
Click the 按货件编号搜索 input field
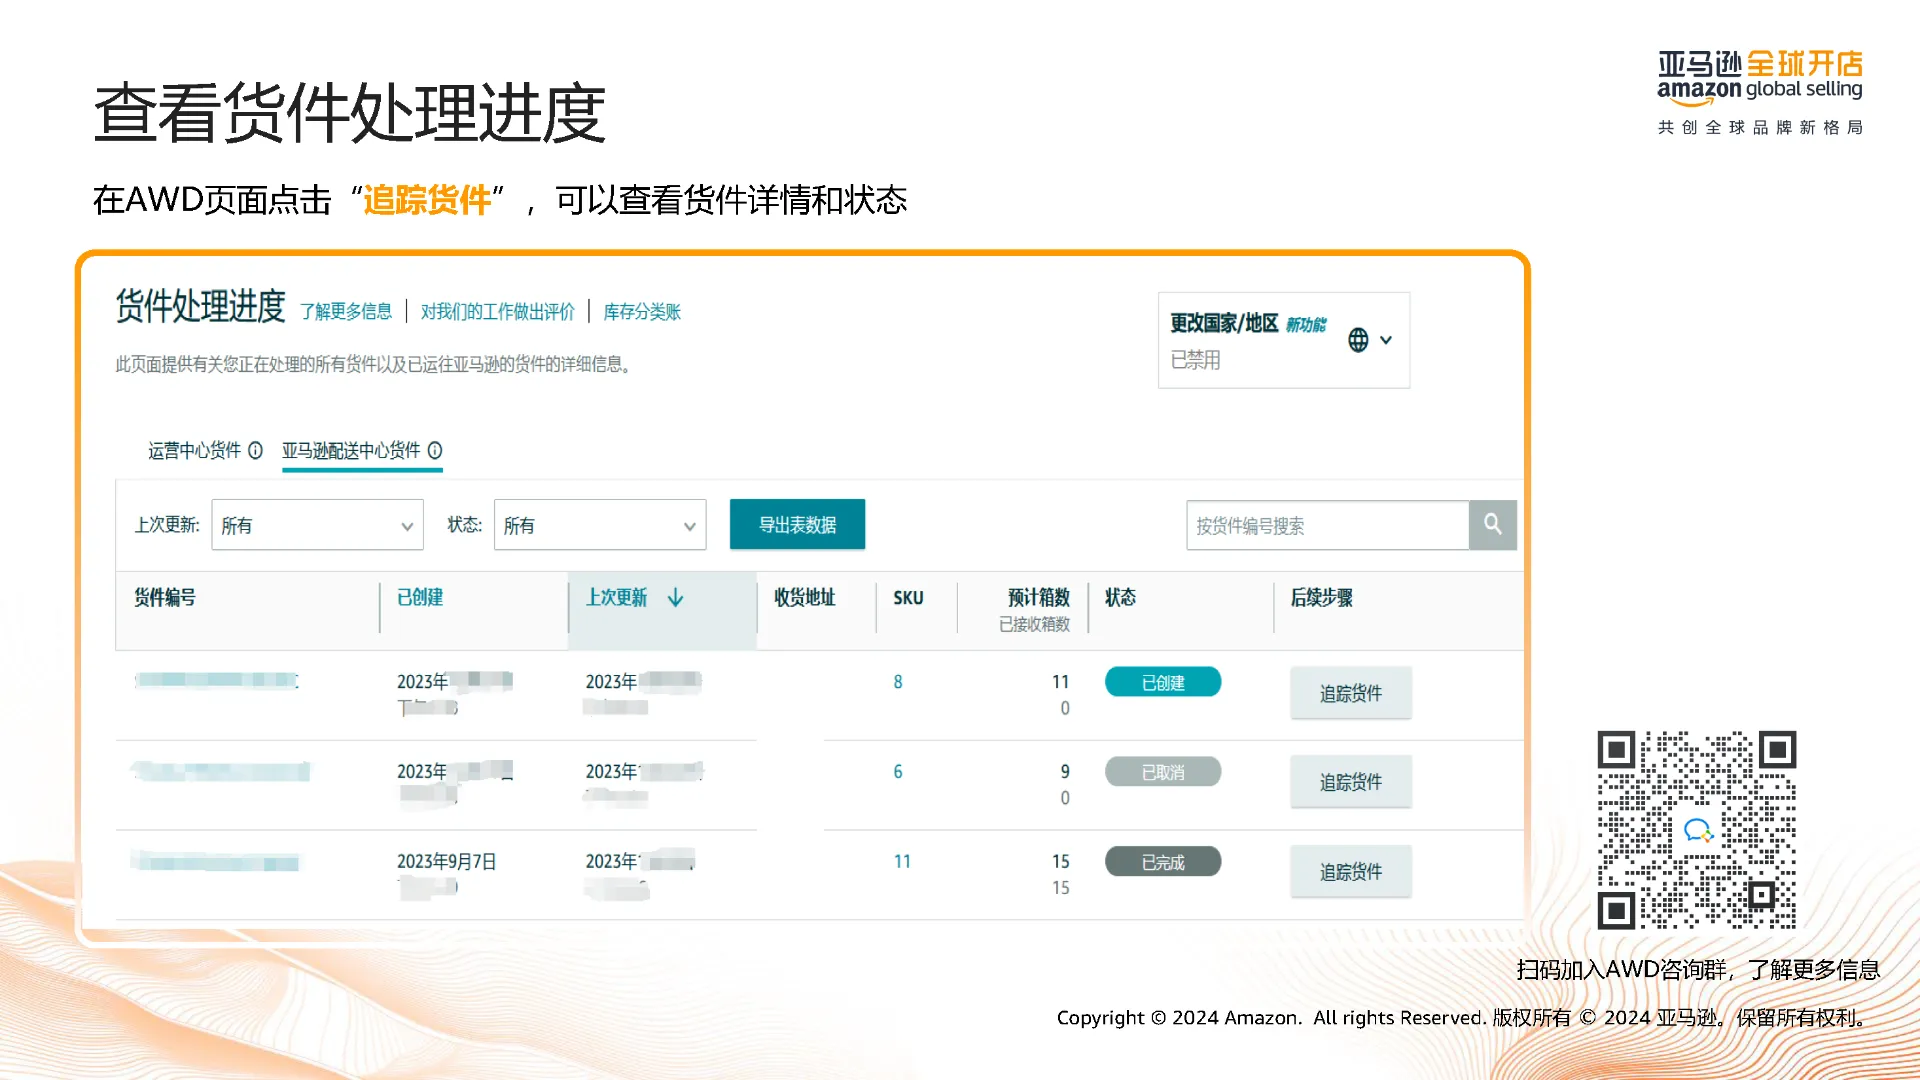click(x=1326, y=526)
